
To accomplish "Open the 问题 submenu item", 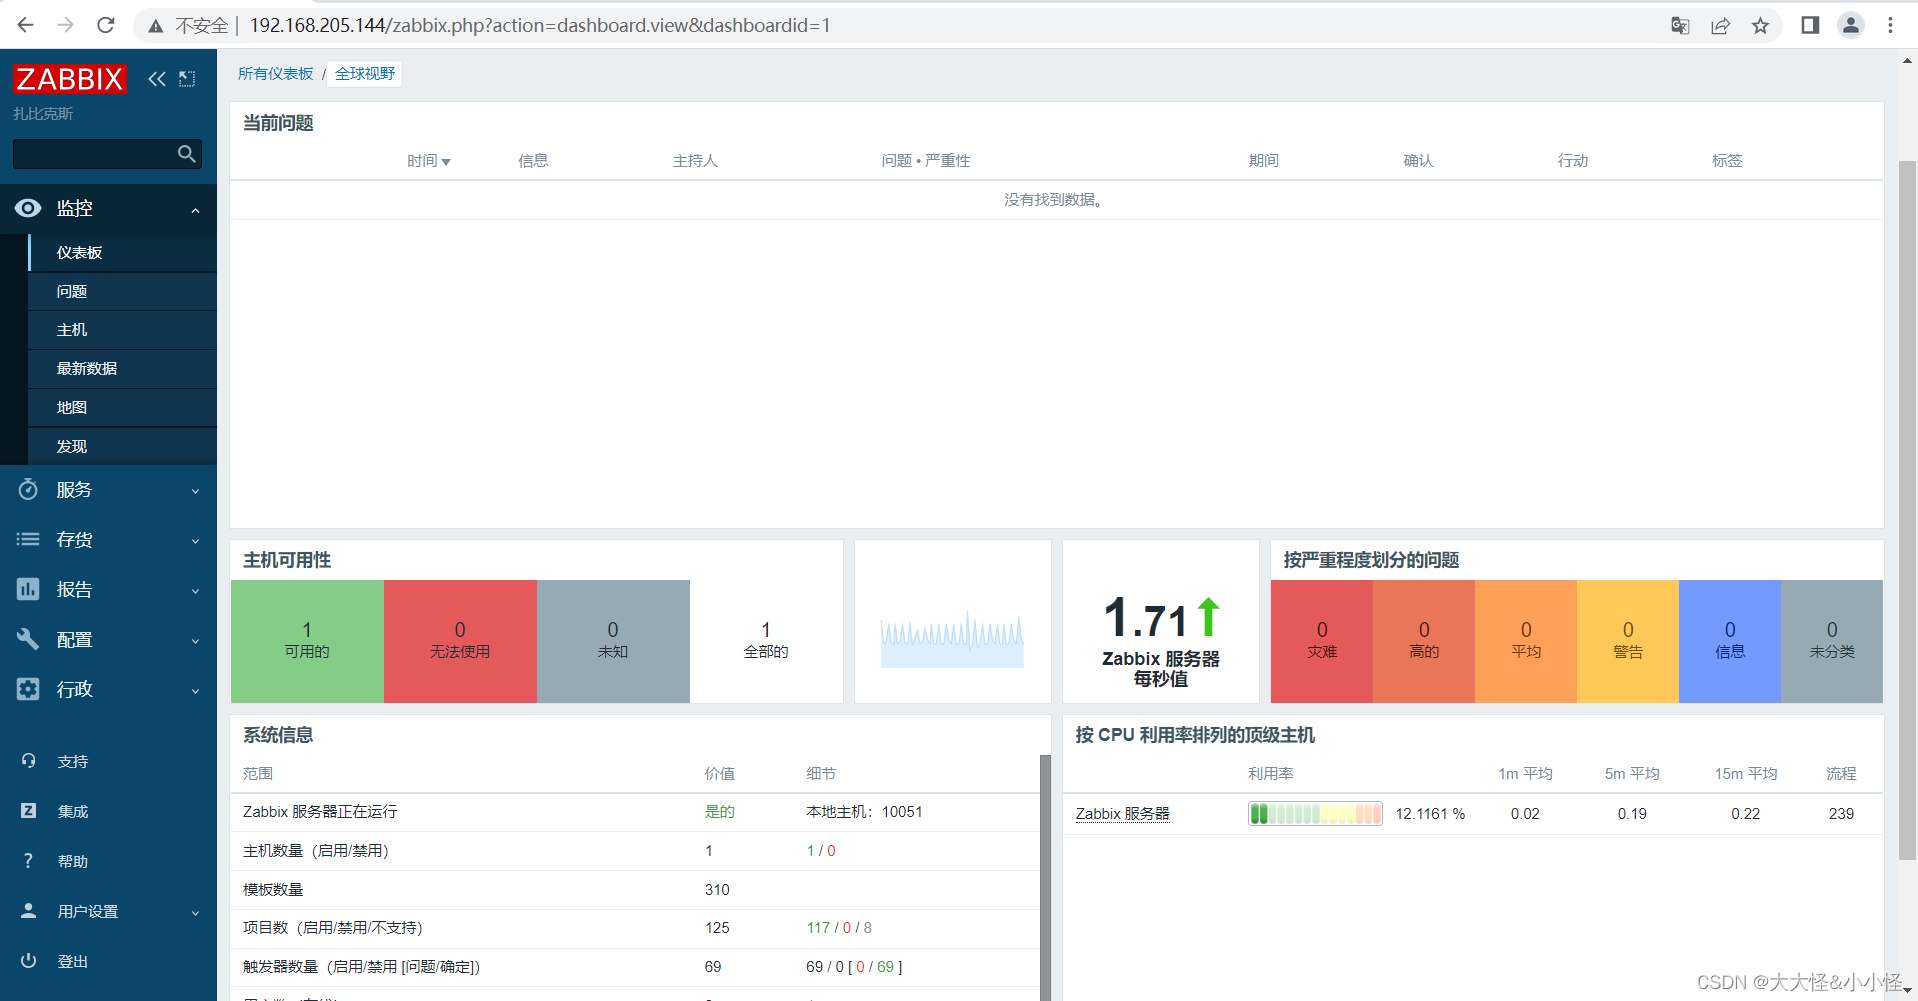I will coord(123,291).
